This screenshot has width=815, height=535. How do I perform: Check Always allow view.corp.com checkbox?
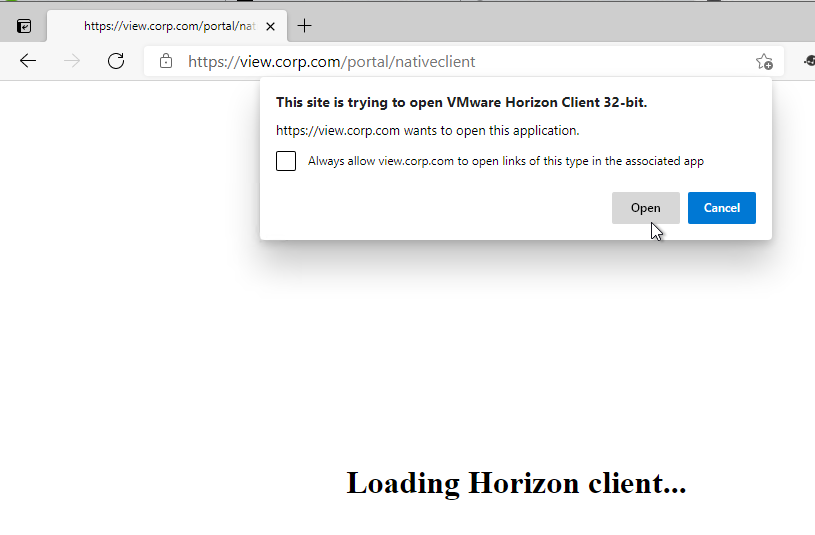click(x=286, y=161)
